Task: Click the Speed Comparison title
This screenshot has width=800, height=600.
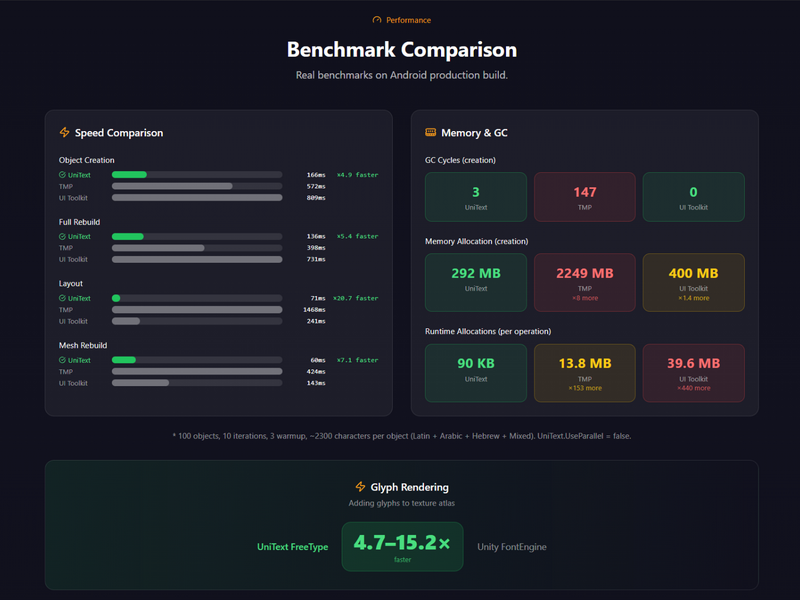Action: pos(119,133)
